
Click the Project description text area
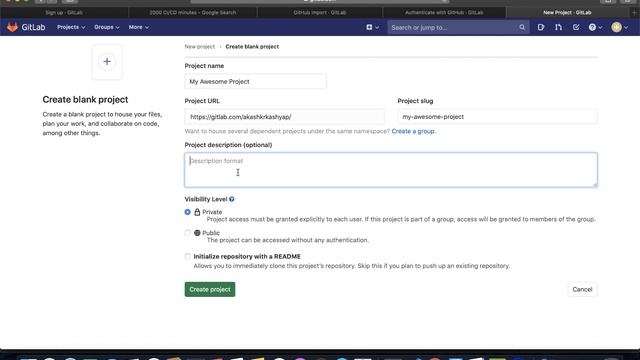tap(391, 170)
